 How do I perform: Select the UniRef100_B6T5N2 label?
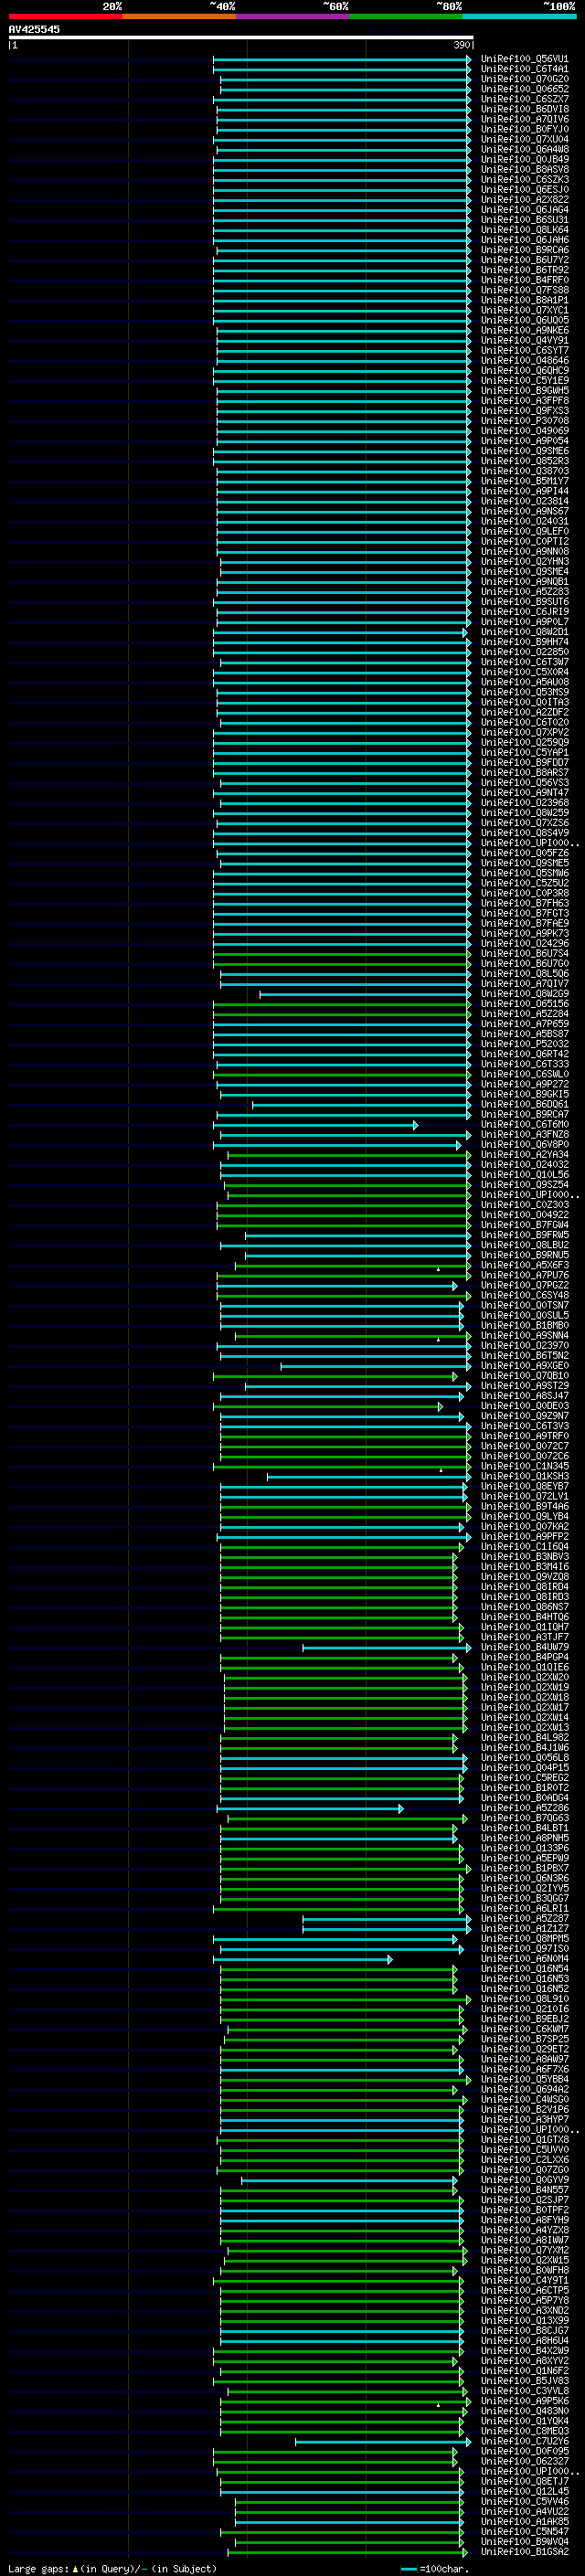tap(525, 1355)
